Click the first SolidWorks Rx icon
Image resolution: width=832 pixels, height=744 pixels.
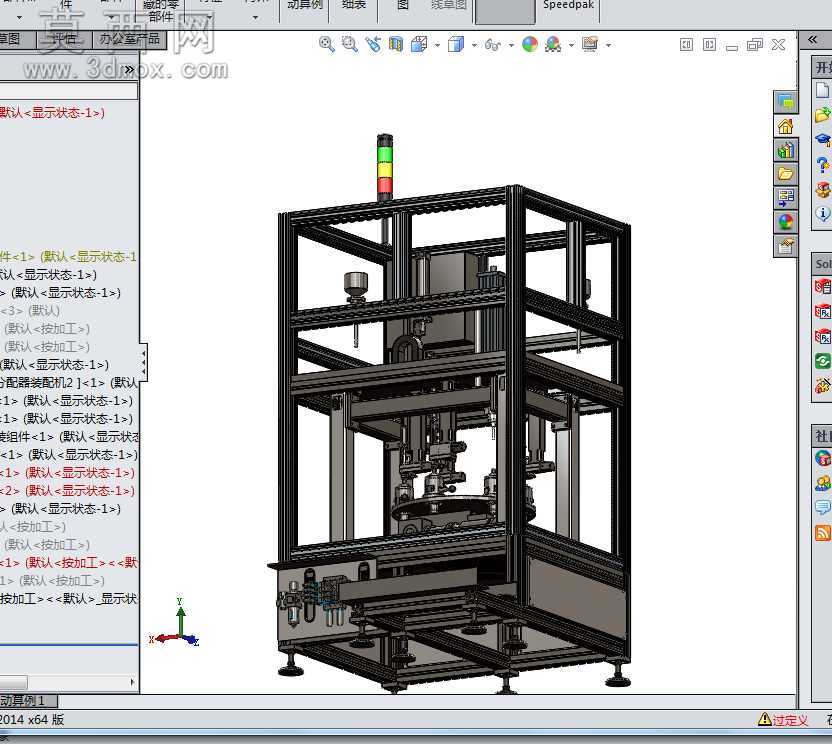coord(822,312)
